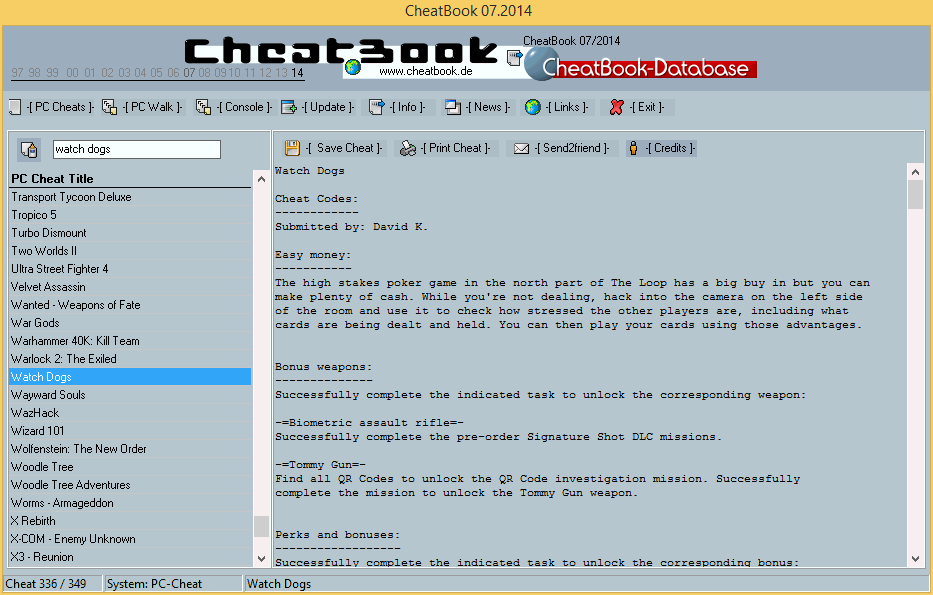The height and width of the screenshot is (595, 933).
Task: Open the PC Cheats section icon
Action: pos(15,107)
